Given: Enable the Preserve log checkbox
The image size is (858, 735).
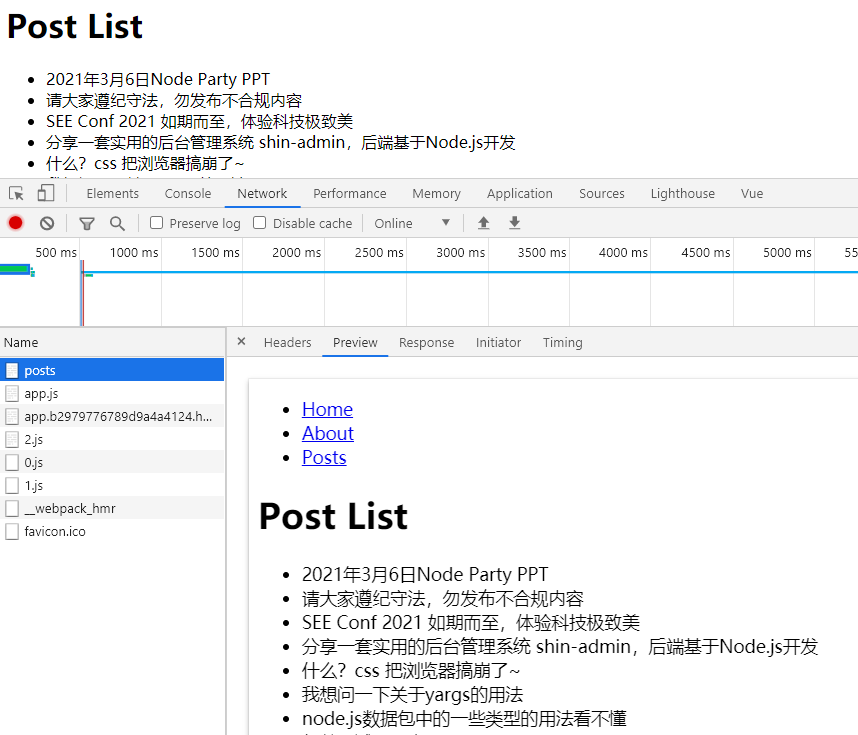Looking at the screenshot, I should coord(156,223).
